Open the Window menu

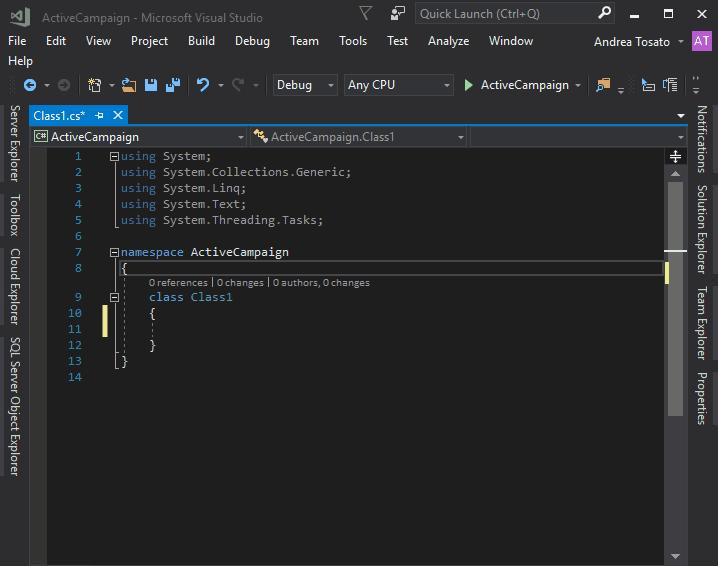(511, 41)
